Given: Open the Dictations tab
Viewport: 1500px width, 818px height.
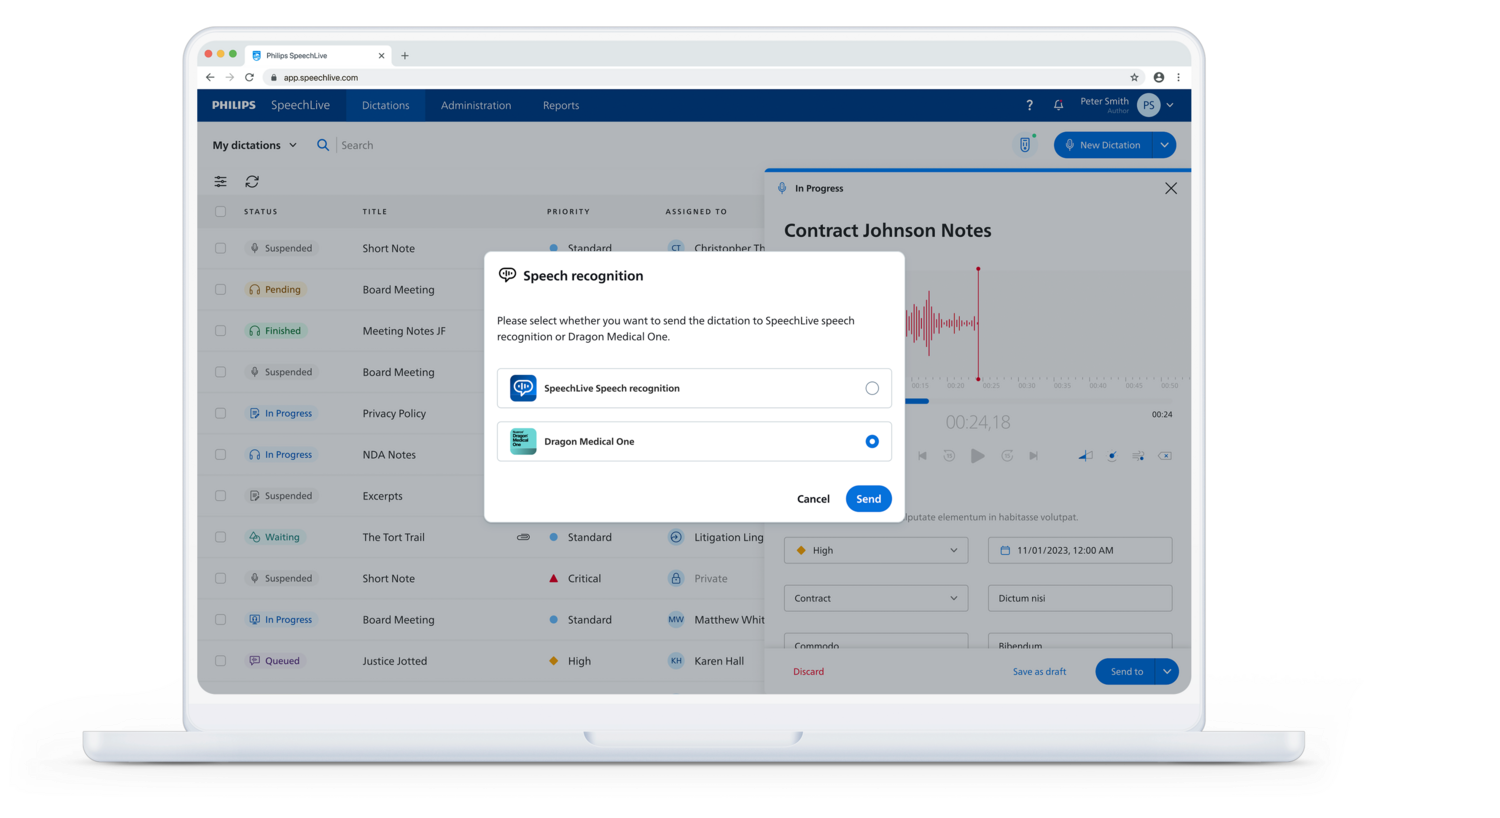Looking at the screenshot, I should [x=385, y=105].
